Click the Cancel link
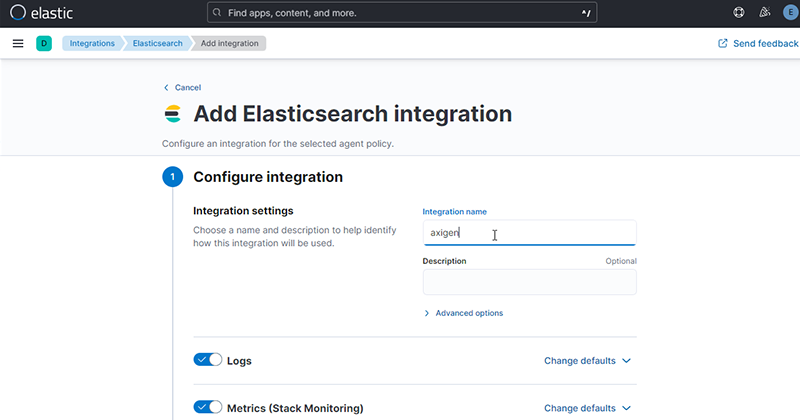This screenshot has height=420, width=800. (x=188, y=88)
